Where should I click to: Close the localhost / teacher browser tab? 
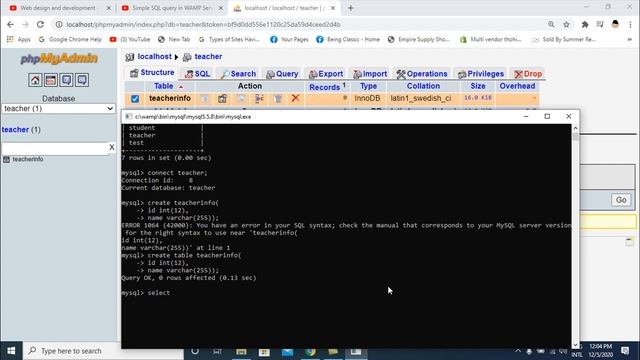333,8
